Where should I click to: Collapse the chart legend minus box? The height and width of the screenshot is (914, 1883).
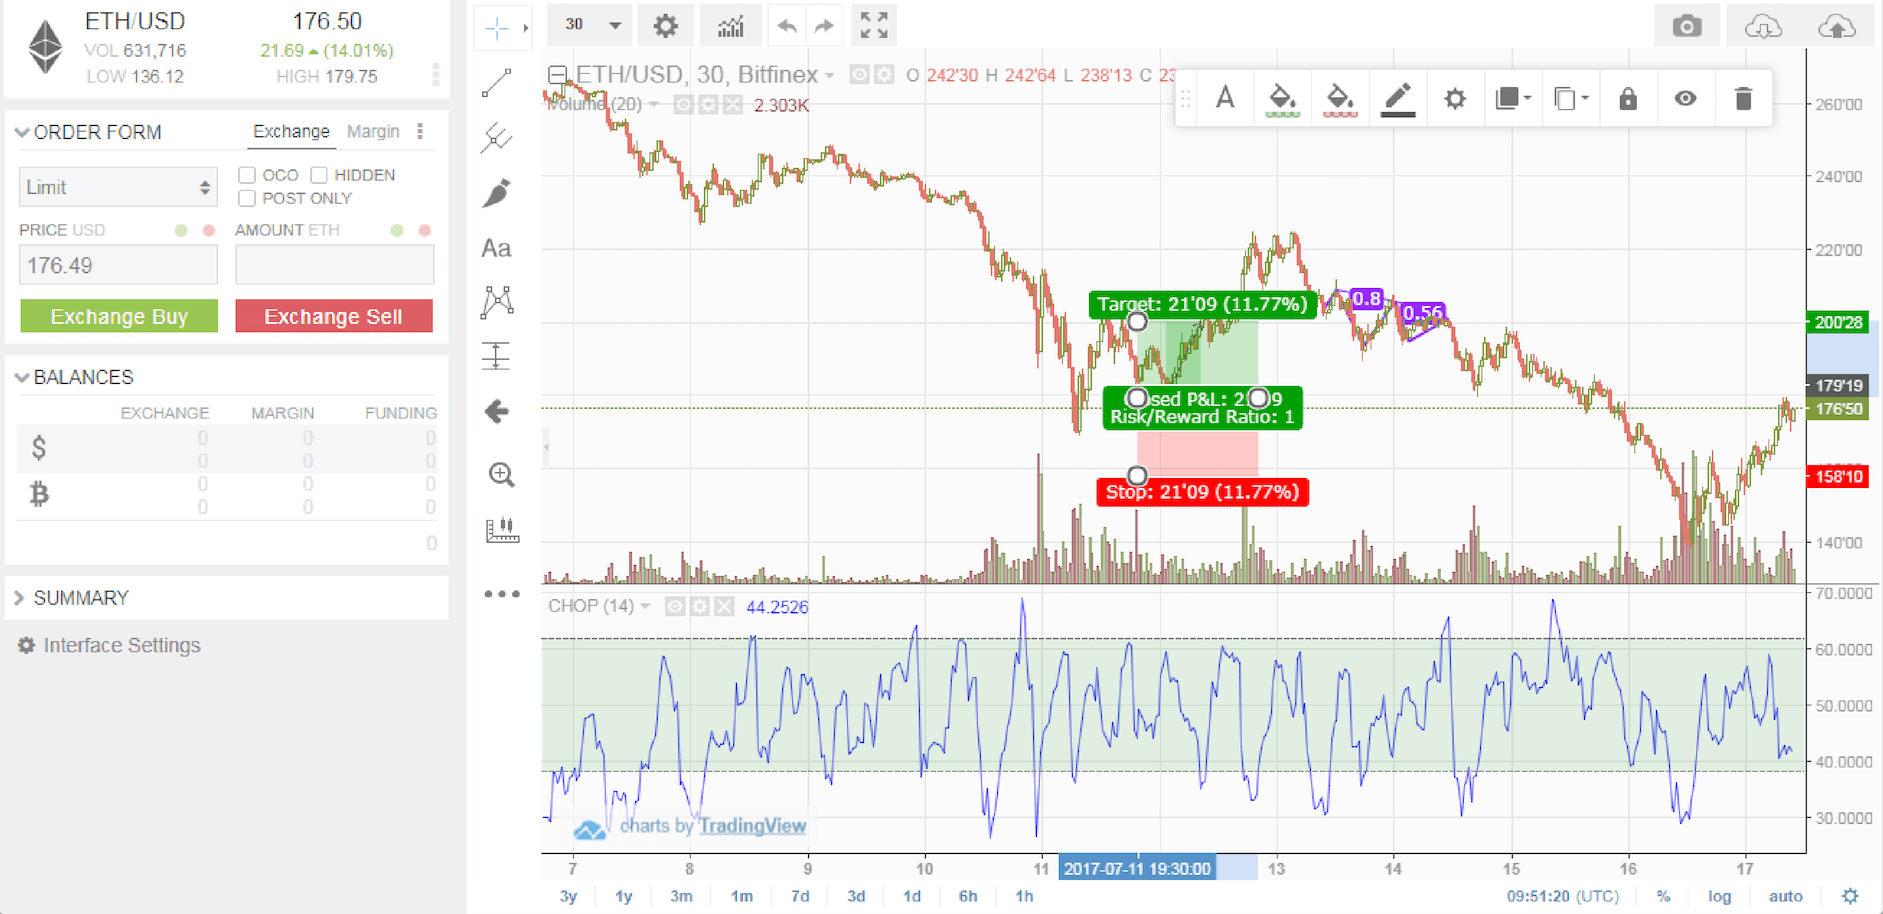pyautogui.click(x=557, y=74)
